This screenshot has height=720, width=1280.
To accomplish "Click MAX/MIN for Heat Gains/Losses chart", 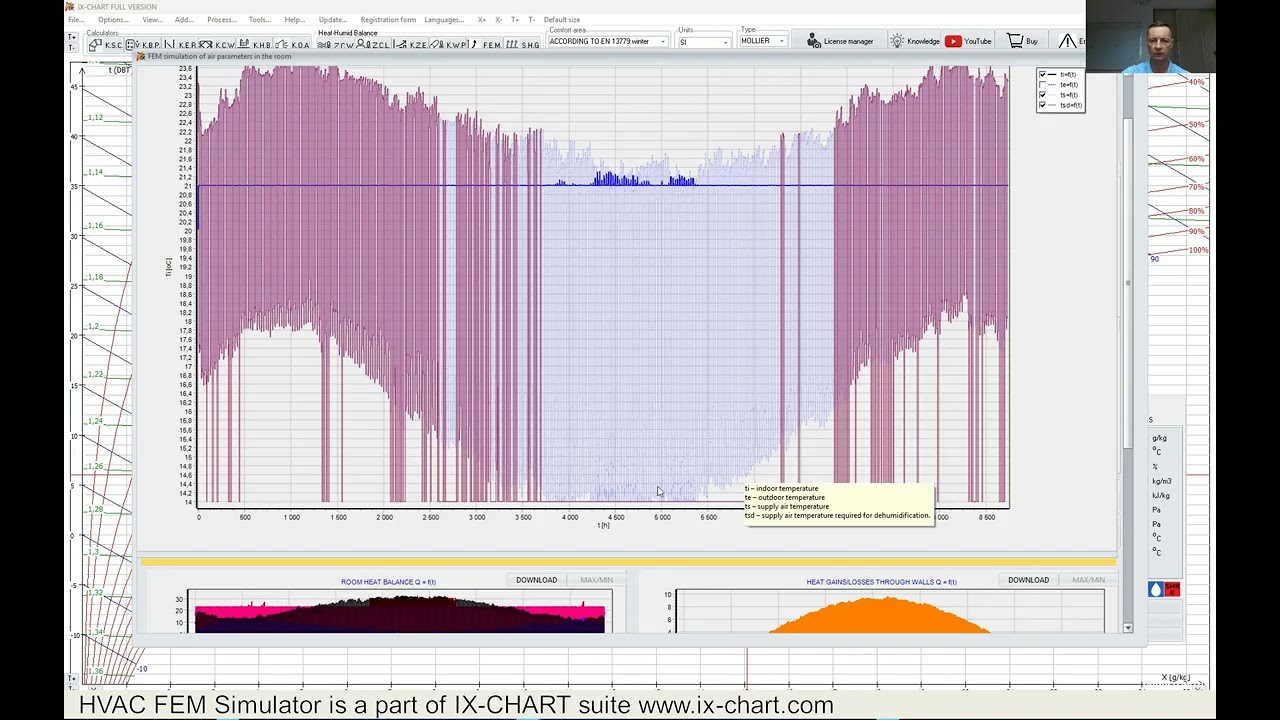I will [x=1088, y=580].
